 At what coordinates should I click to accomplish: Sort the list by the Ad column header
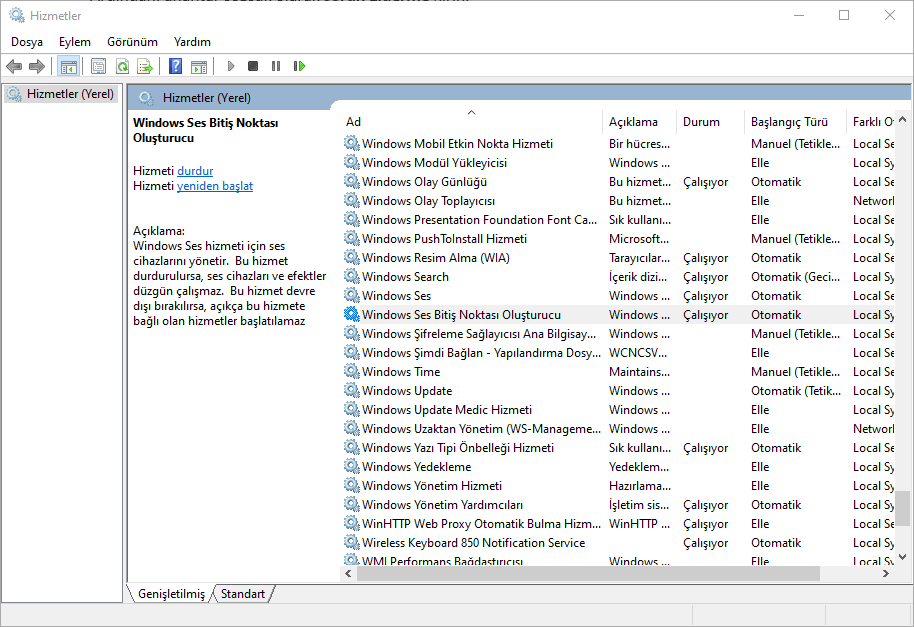point(470,122)
